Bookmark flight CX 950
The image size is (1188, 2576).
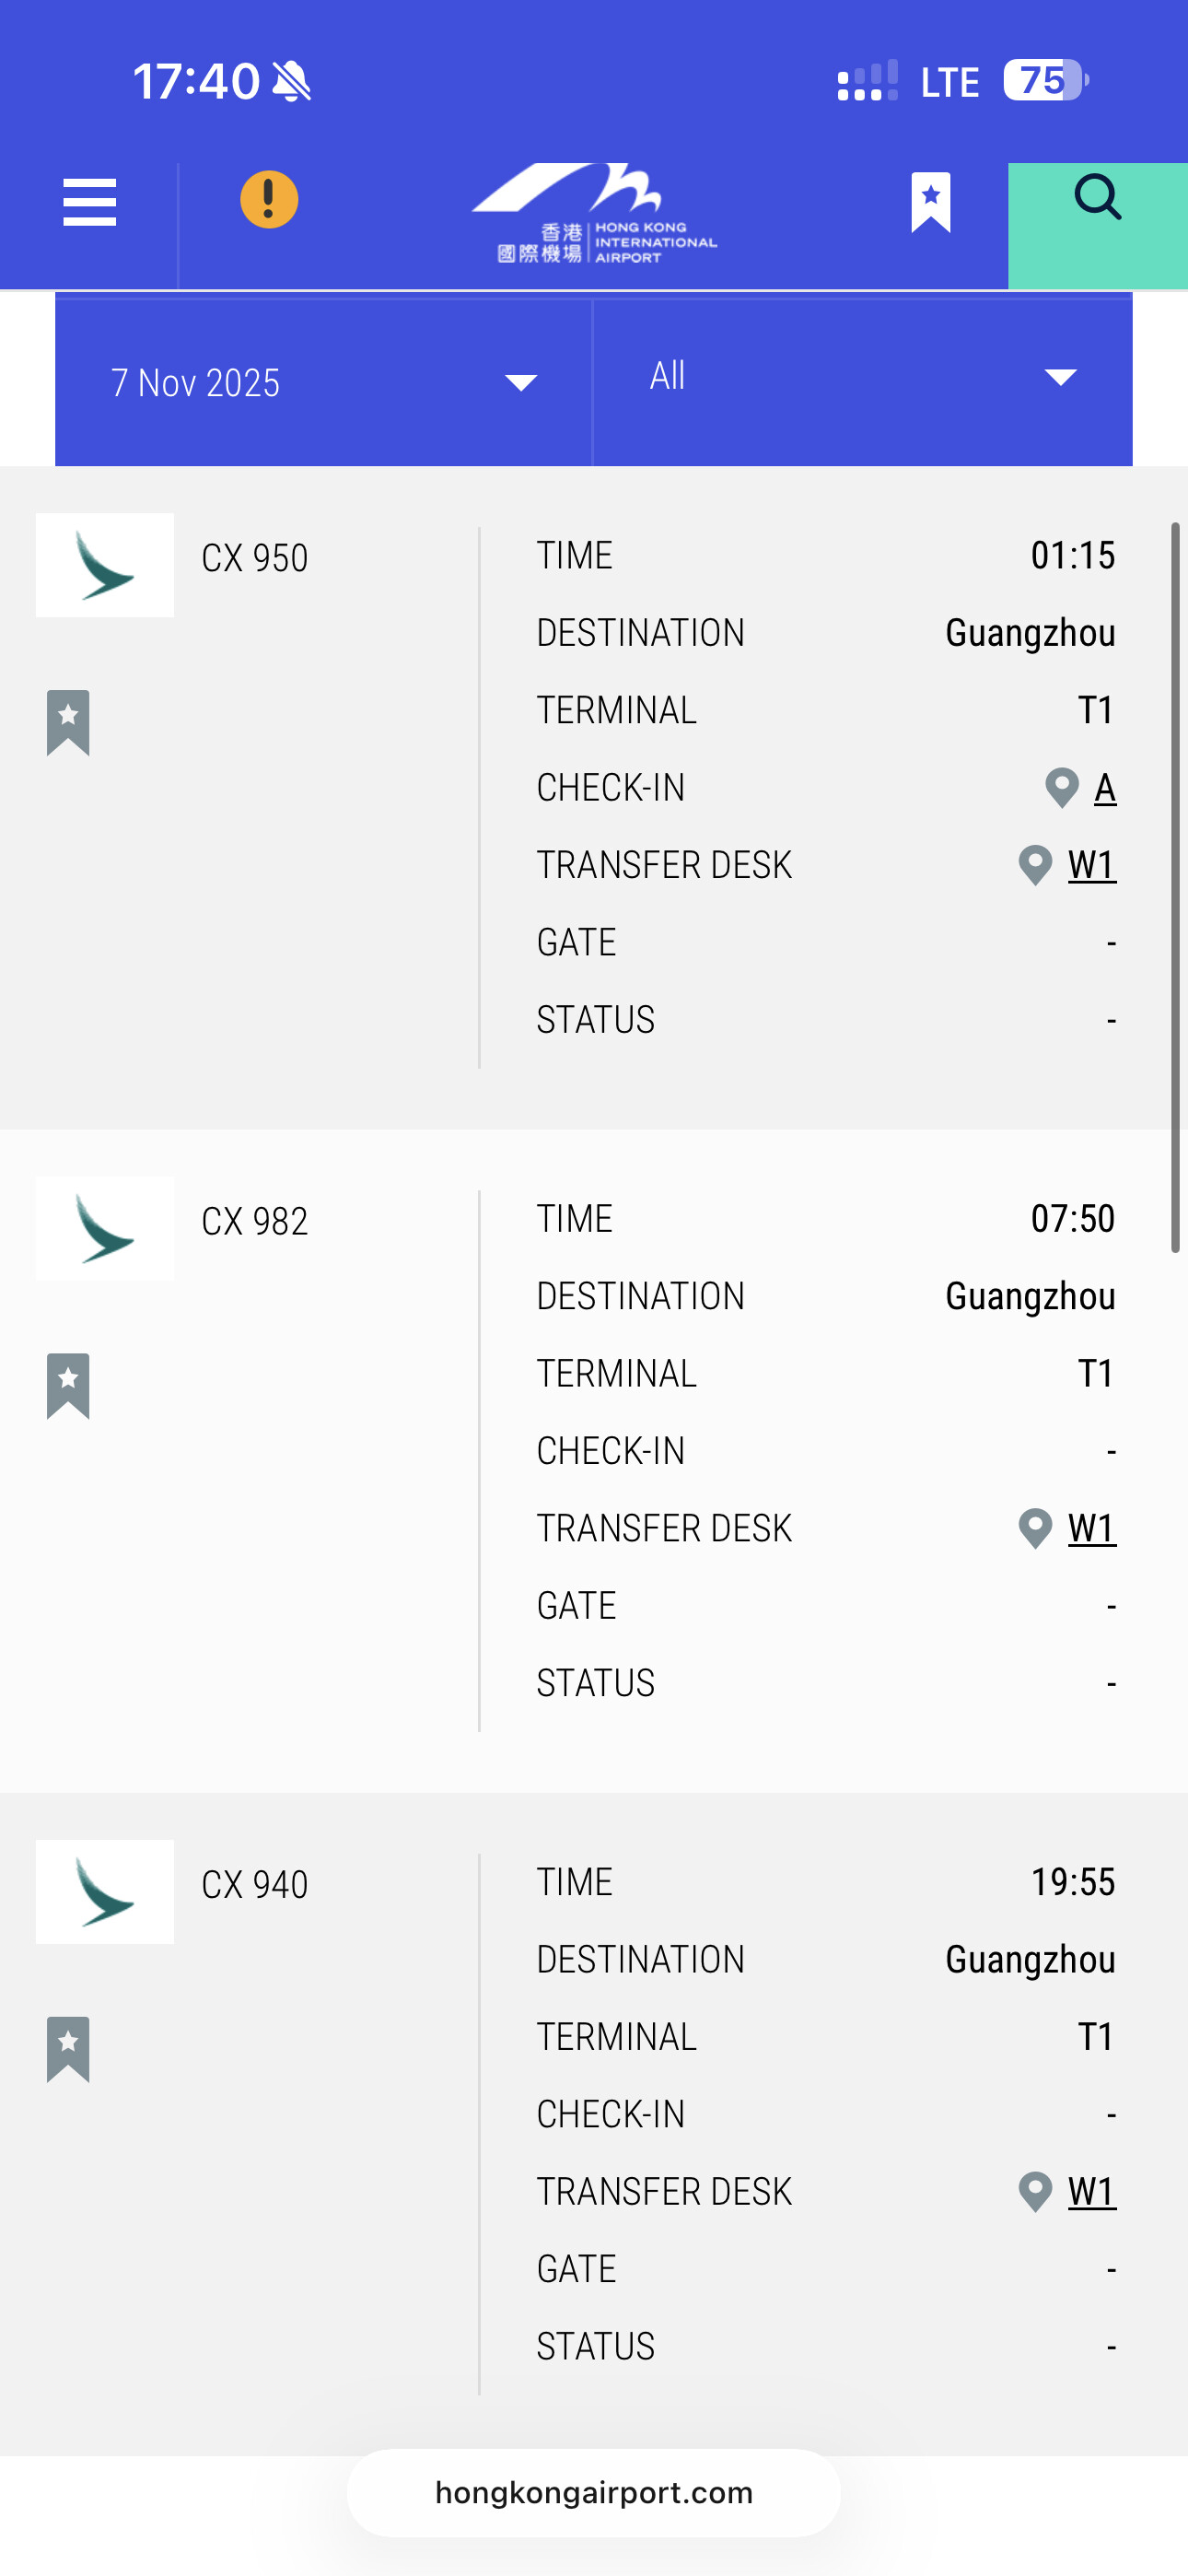68,722
